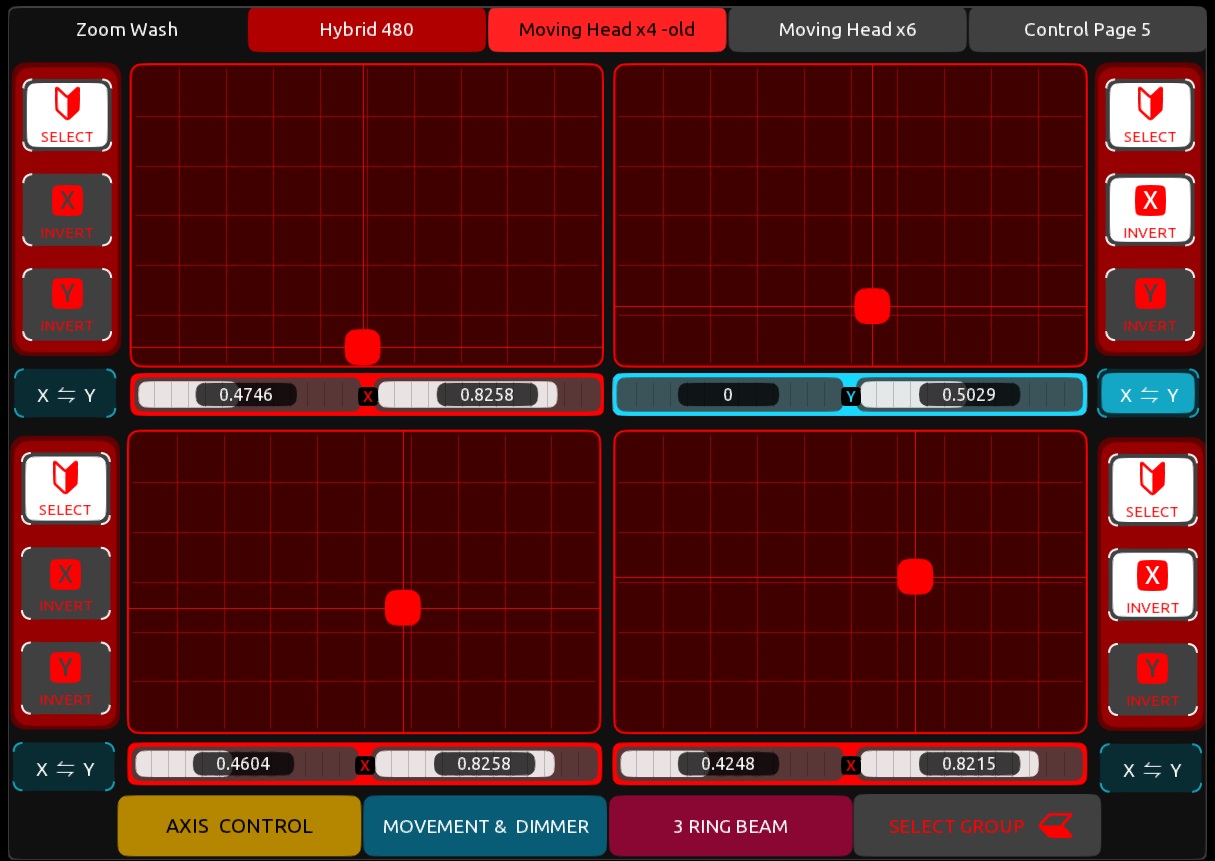The width and height of the screenshot is (1215, 861).
Task: Click SELECT icon for the 0.4604 pad
Action: (65, 489)
